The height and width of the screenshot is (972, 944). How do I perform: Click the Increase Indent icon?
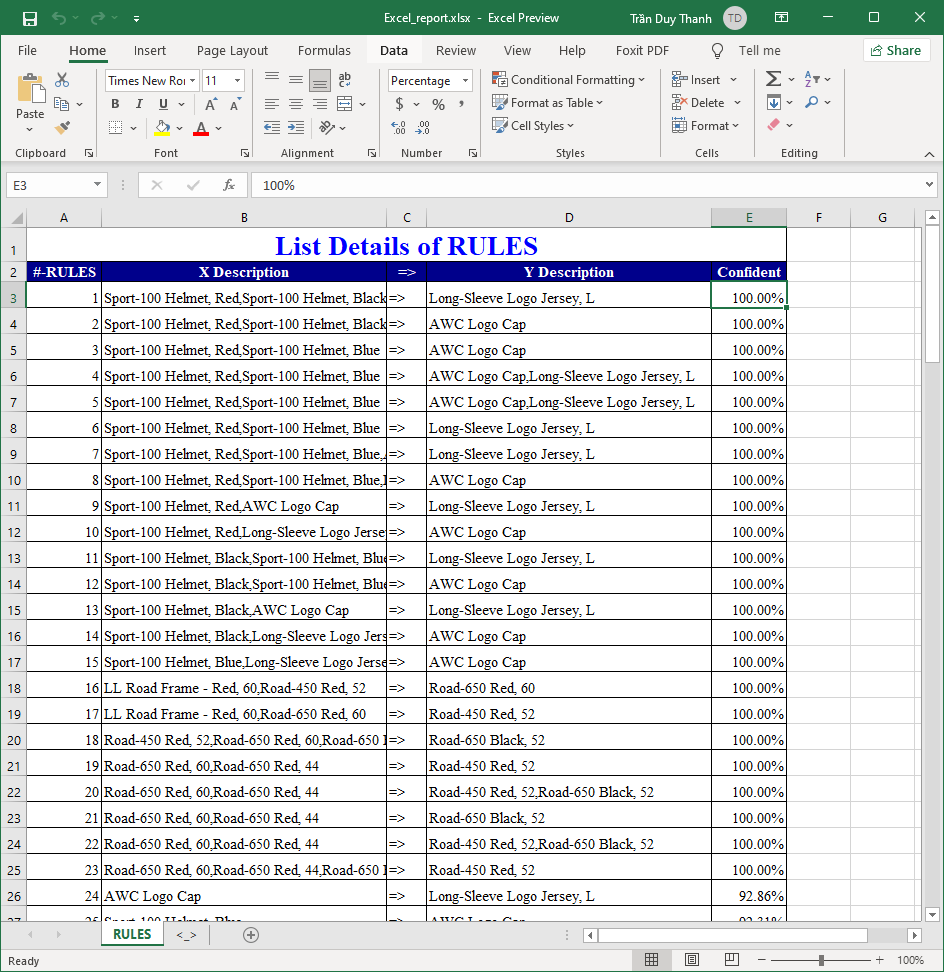[296, 128]
